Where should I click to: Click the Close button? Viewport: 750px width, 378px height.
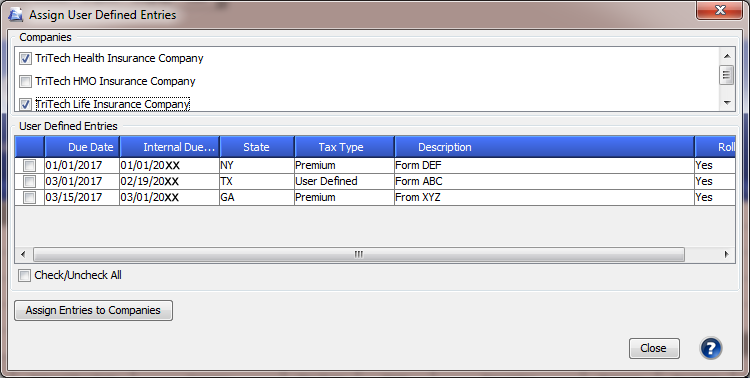(x=654, y=348)
